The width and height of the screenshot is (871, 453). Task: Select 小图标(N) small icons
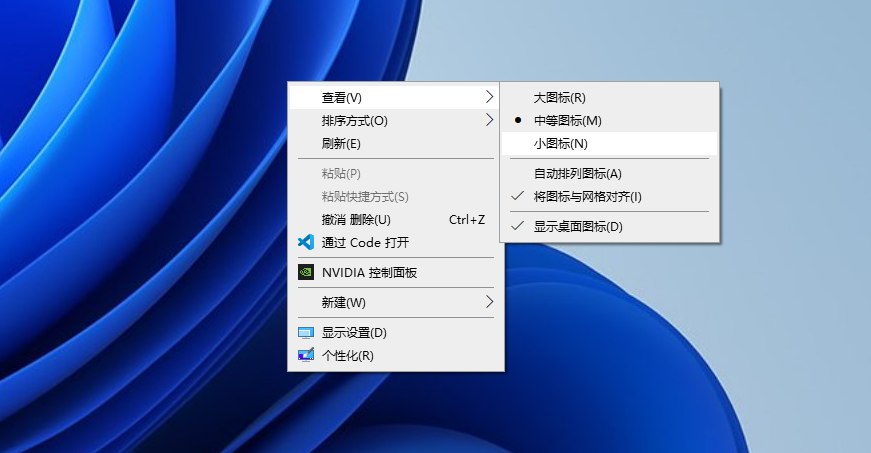609,144
